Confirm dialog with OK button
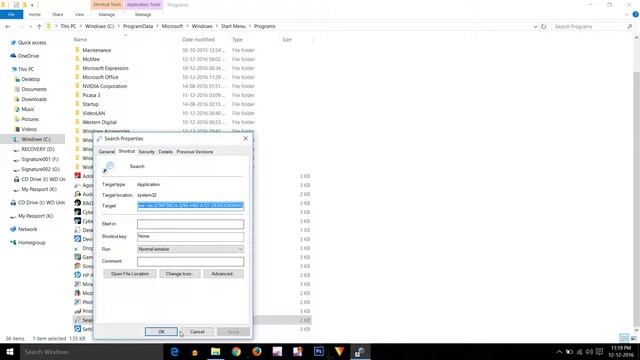The image size is (640, 360). (x=161, y=332)
